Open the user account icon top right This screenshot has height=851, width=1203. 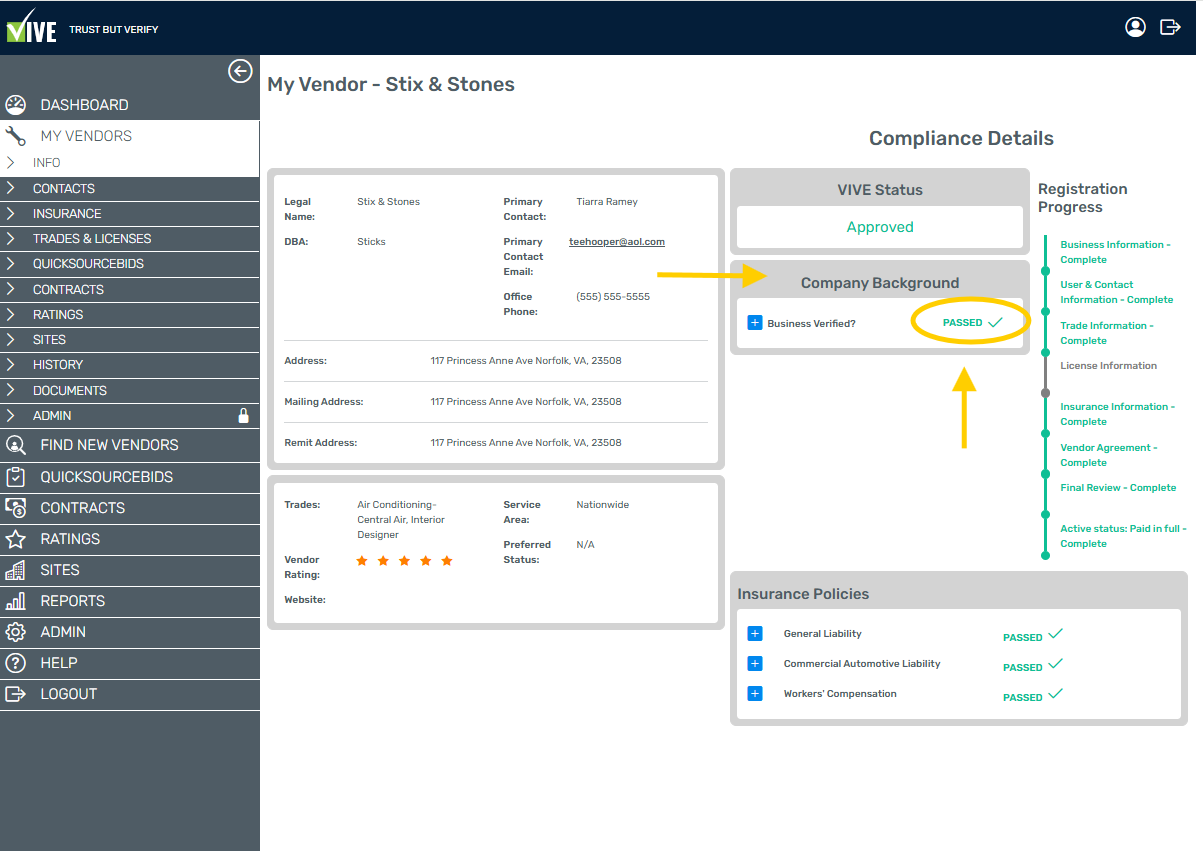1135,27
